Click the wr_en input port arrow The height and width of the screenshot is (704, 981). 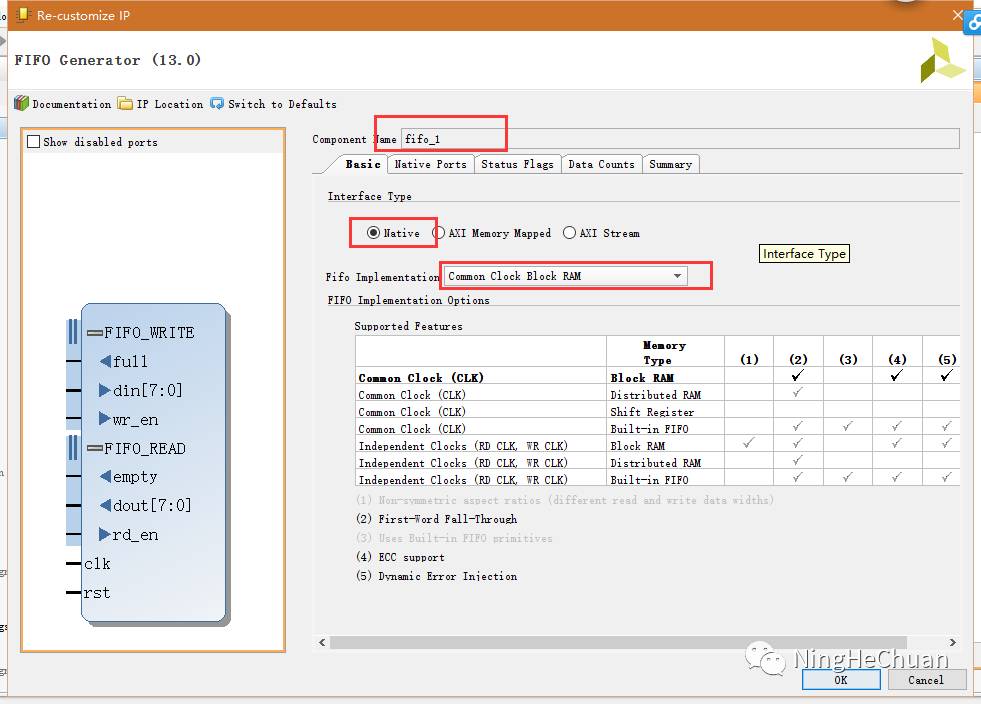pyautogui.click(x=104, y=420)
